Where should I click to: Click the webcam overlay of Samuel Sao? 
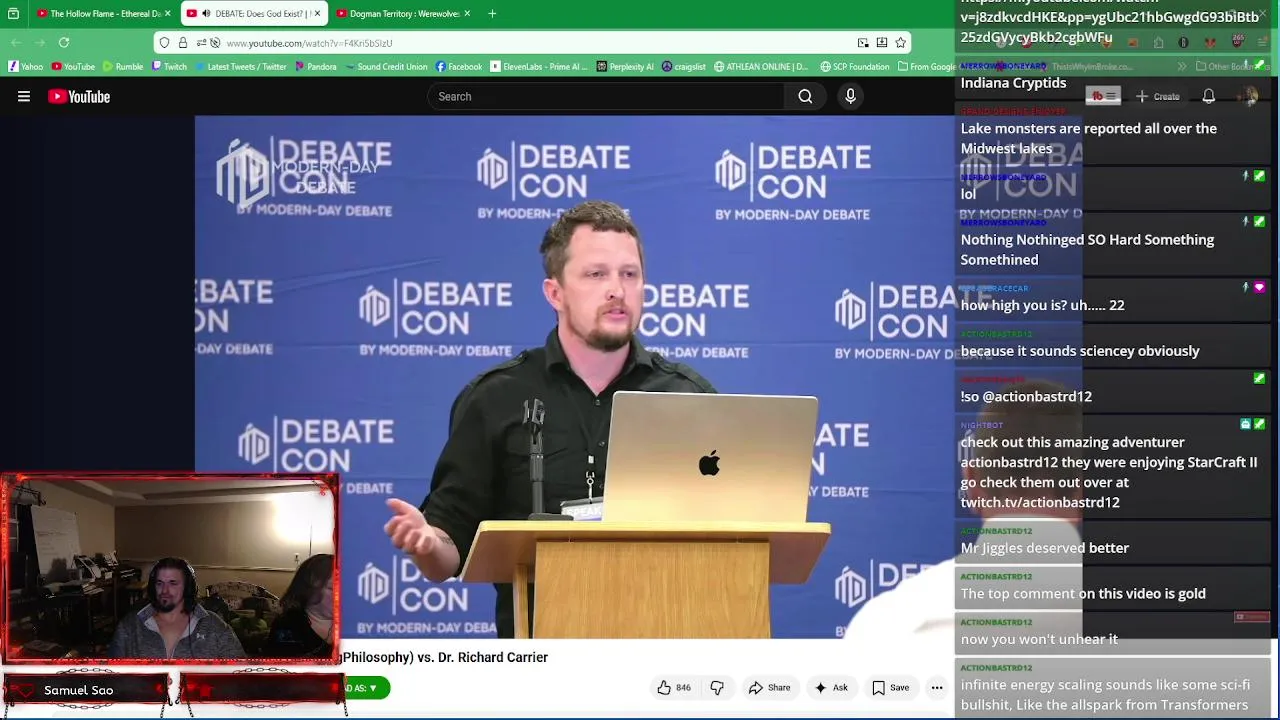click(x=170, y=568)
